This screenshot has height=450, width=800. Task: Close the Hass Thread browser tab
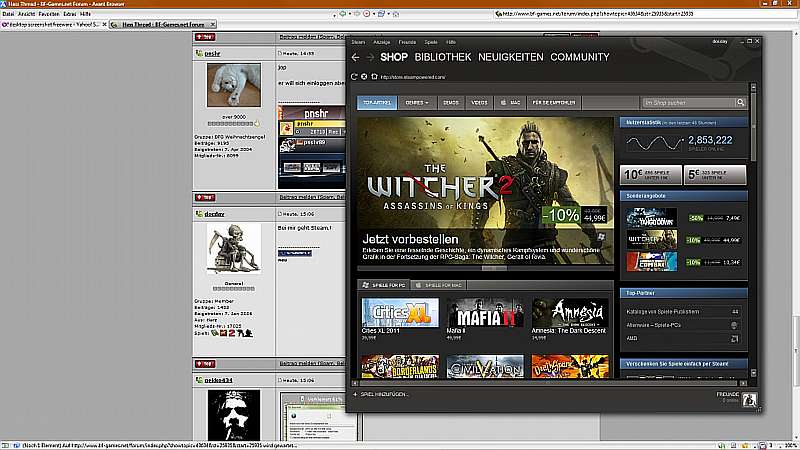[x=213, y=24]
